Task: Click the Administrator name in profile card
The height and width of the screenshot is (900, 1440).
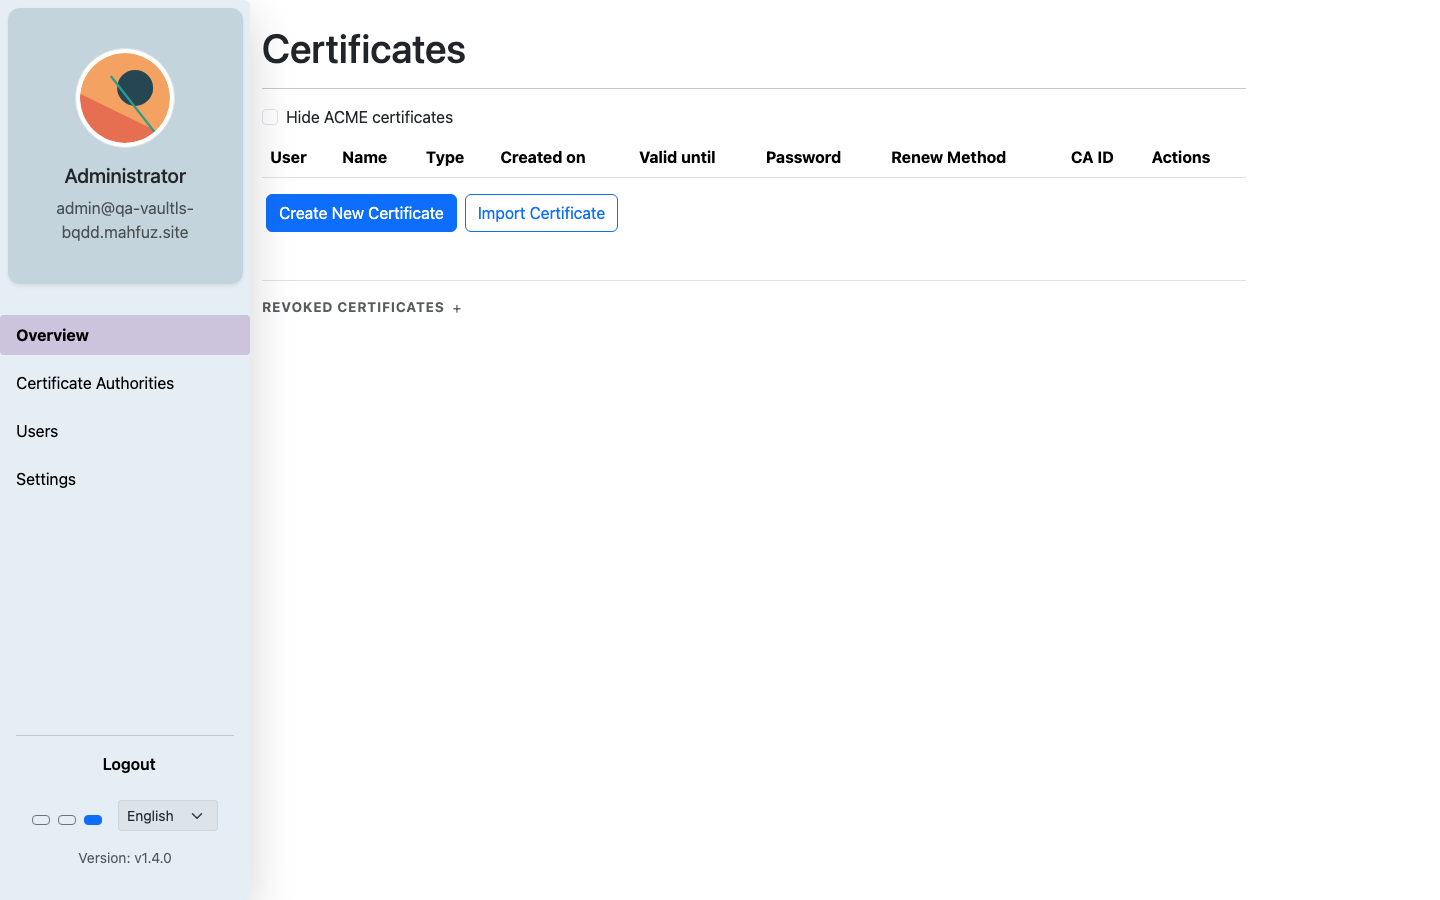Action: [125, 176]
